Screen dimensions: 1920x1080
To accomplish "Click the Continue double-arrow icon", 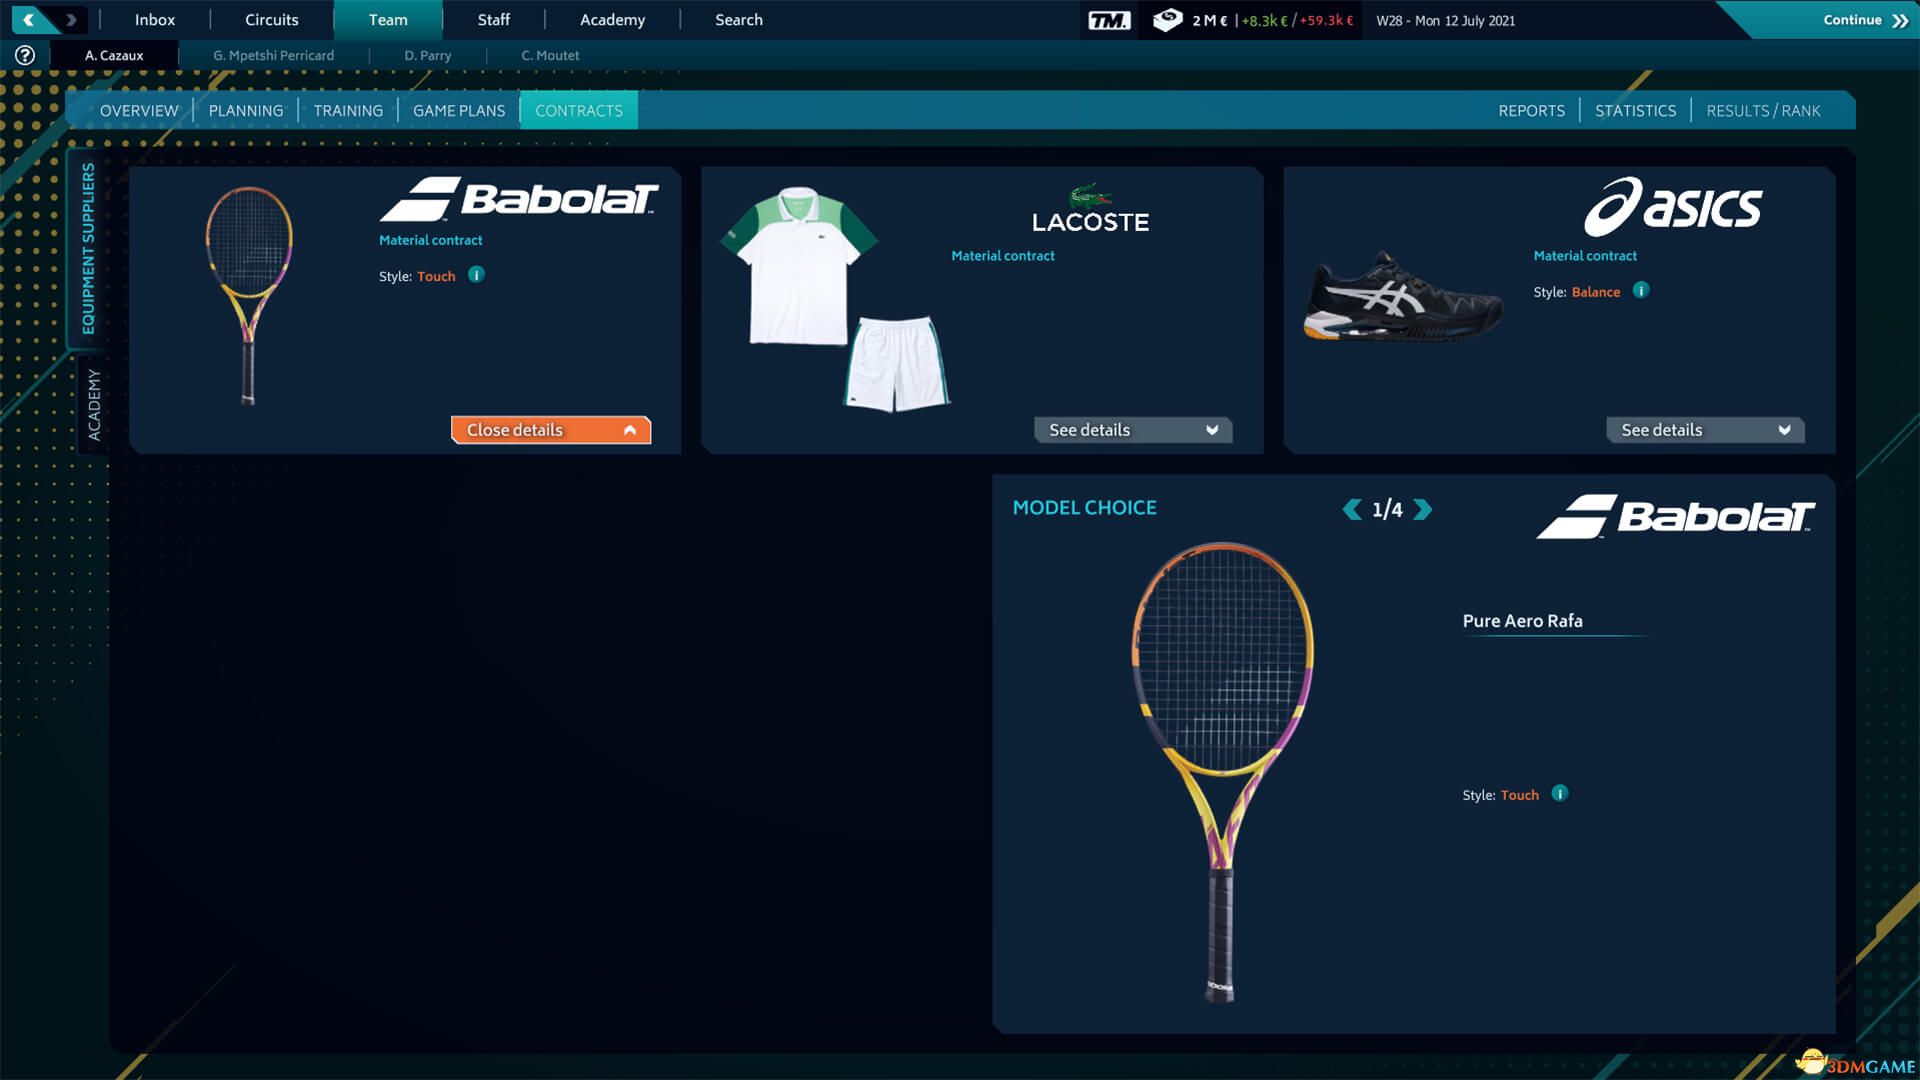I will click(1900, 20).
